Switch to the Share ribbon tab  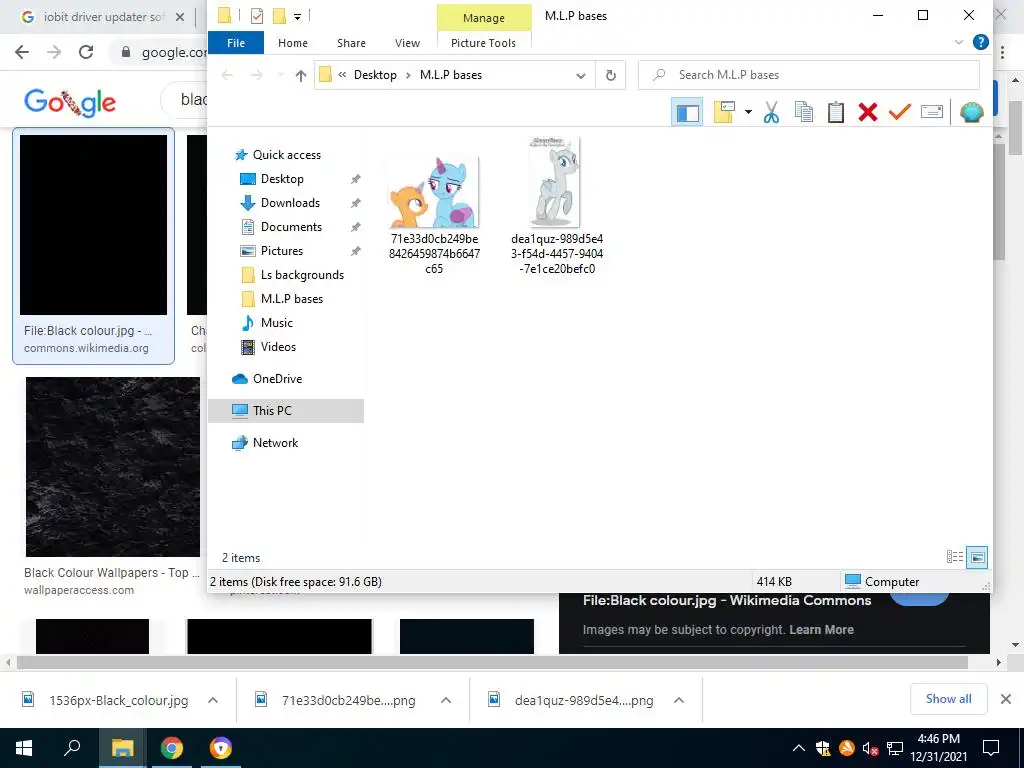351,43
